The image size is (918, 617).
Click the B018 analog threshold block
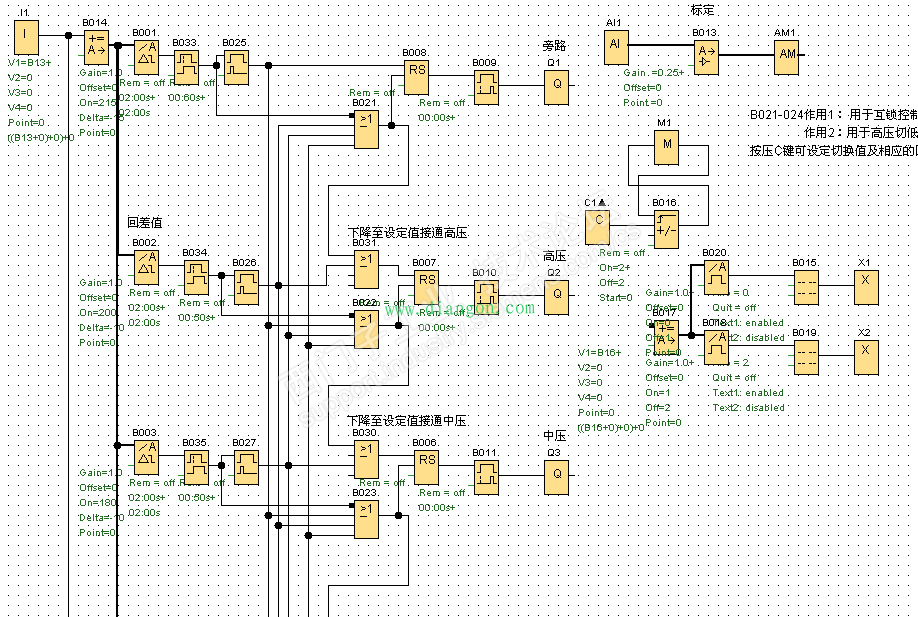pos(717,347)
